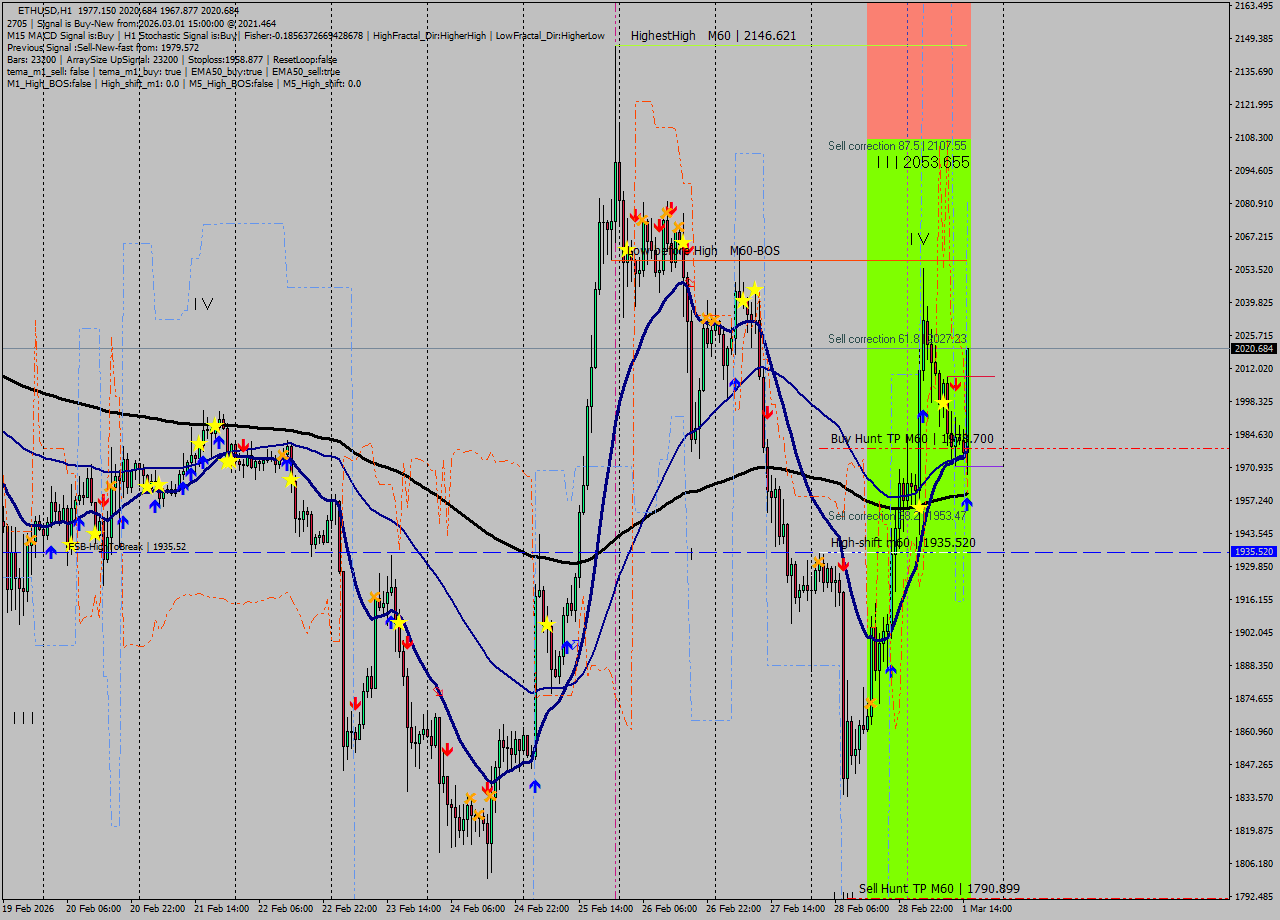1280x920 pixels.
Task: Select the yellow star marker near the 1998 level
Action: (x=941, y=403)
